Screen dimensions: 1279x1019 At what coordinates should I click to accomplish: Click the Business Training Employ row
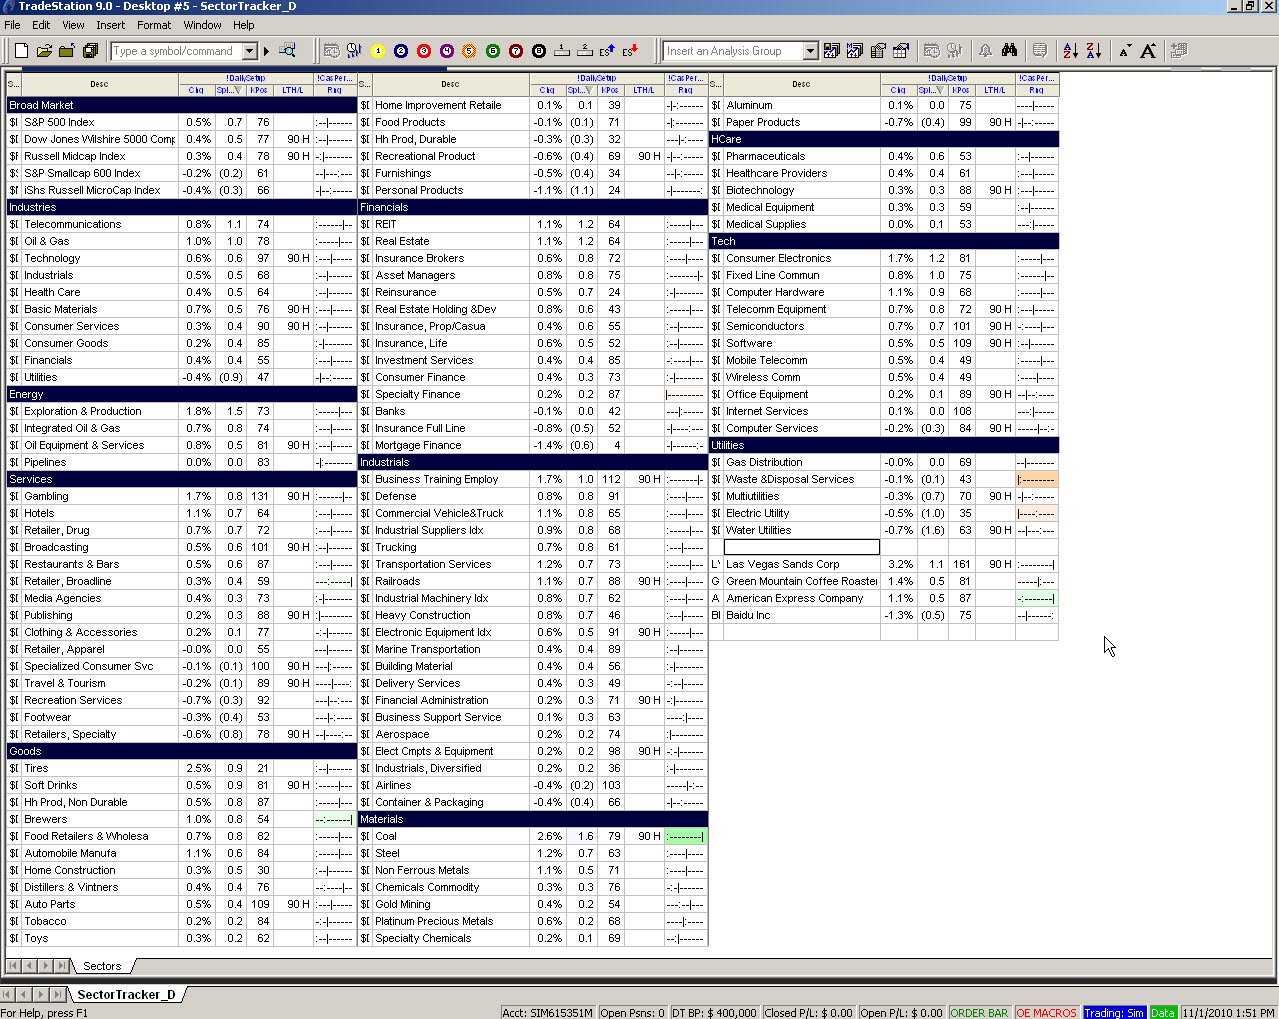click(533, 479)
